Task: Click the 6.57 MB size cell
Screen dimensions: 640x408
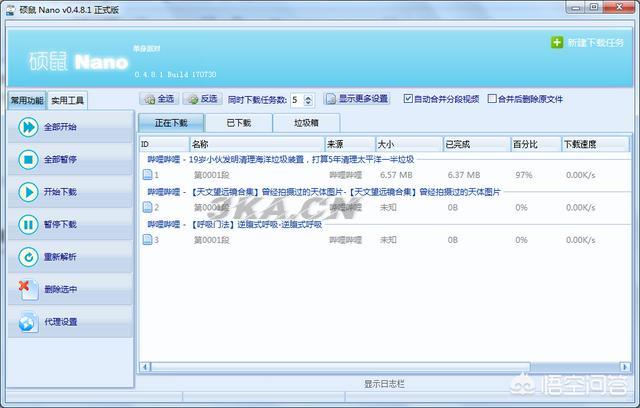Action: [396, 175]
